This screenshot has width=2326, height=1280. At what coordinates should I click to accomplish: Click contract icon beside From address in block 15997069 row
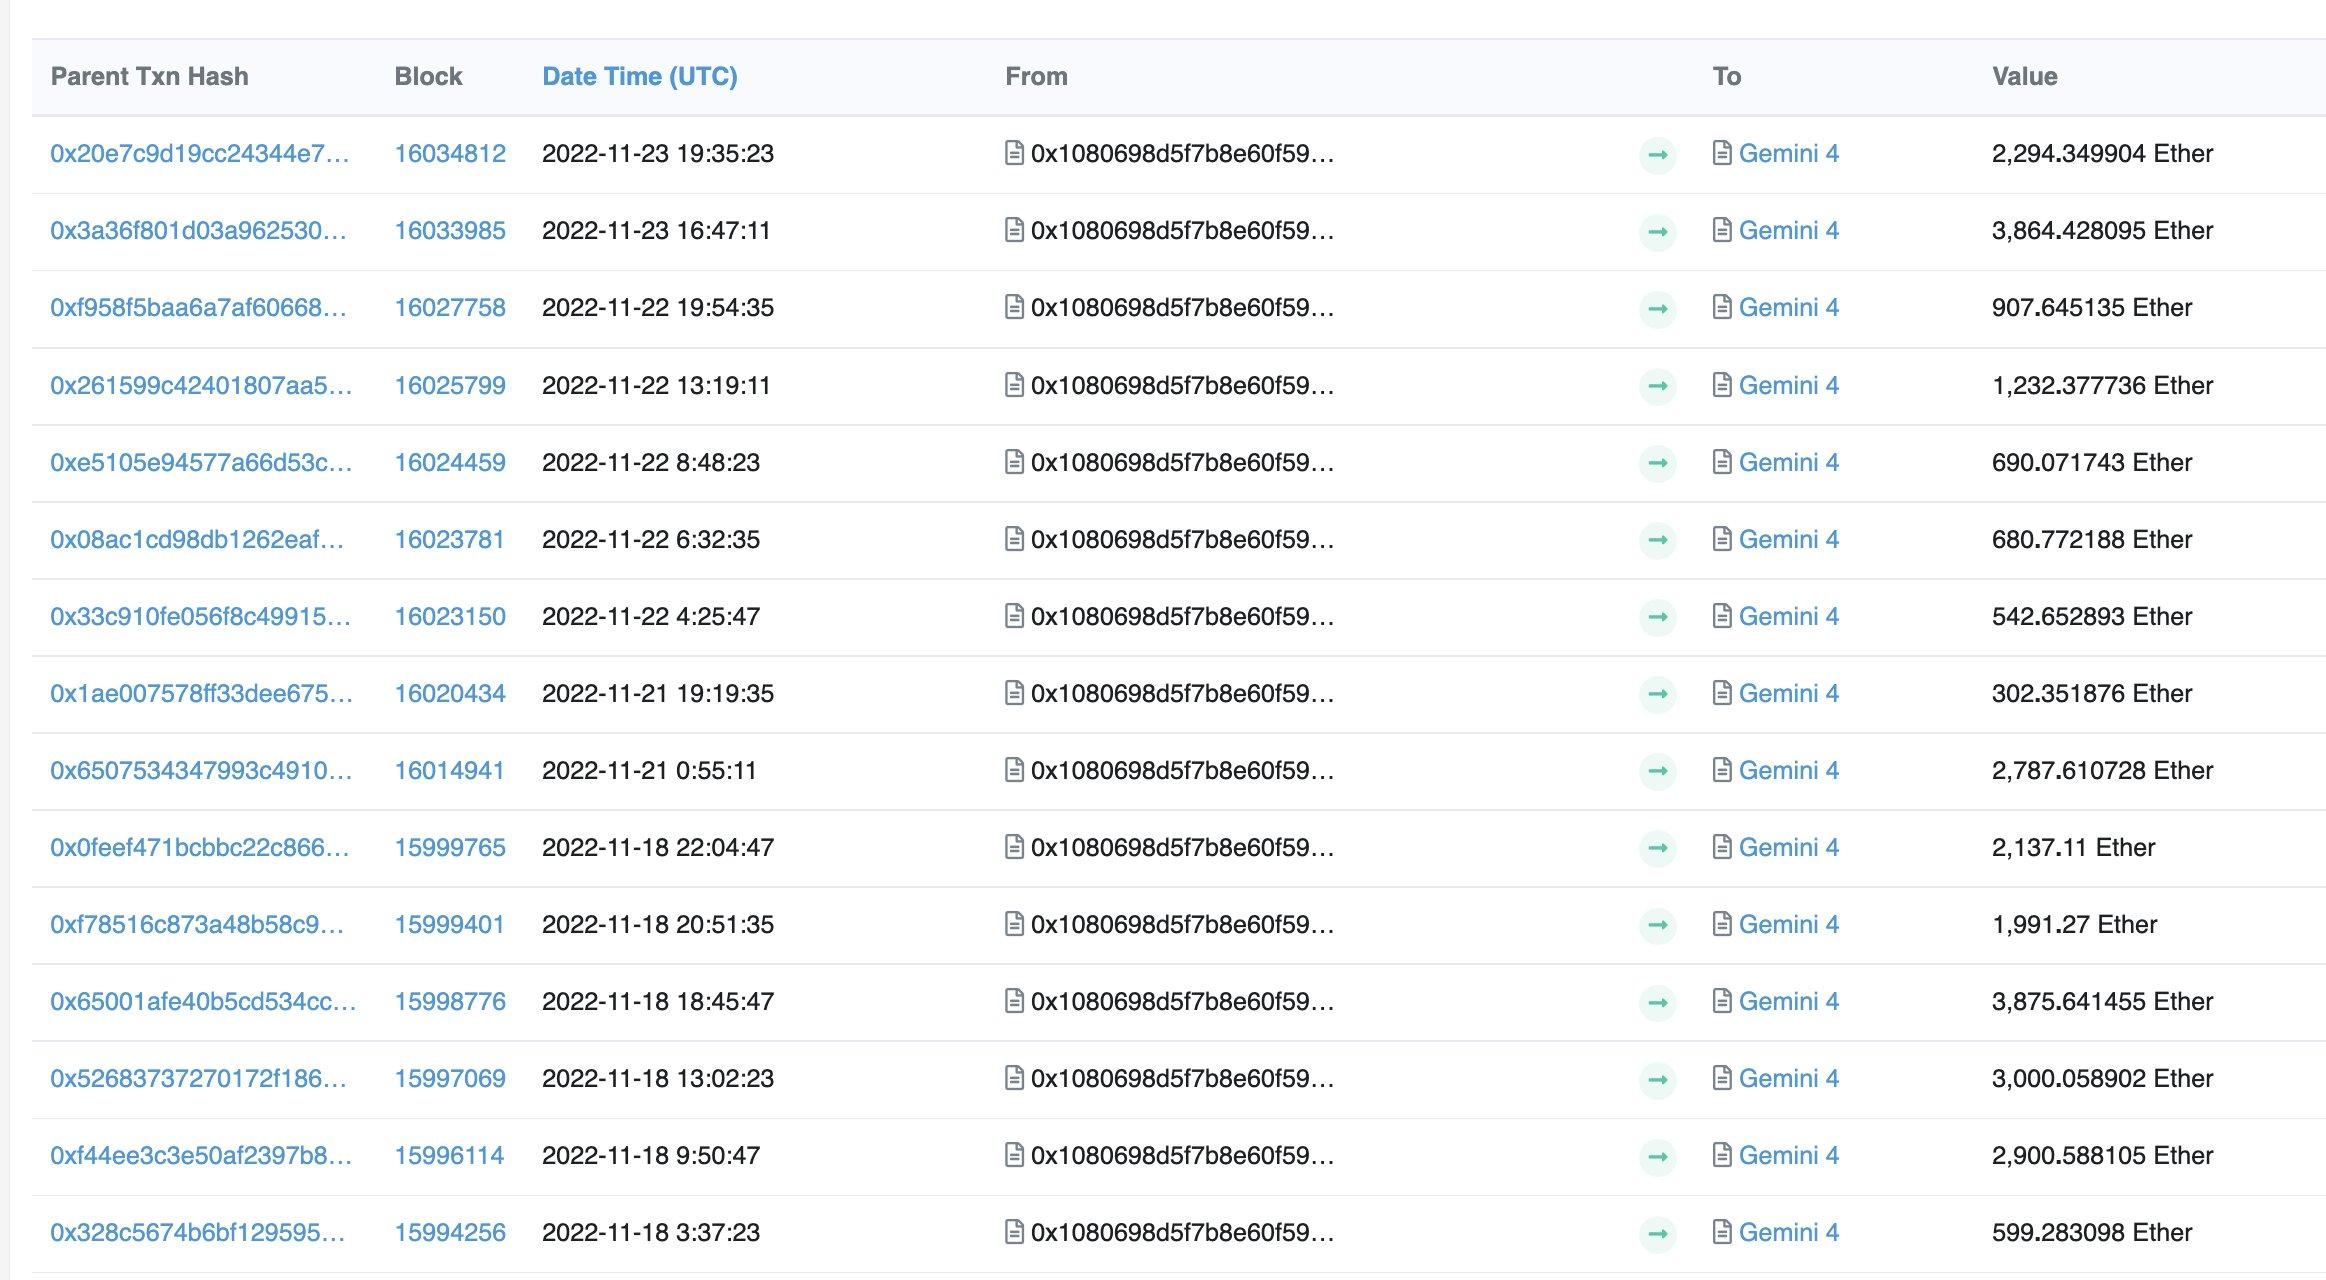[1013, 1078]
